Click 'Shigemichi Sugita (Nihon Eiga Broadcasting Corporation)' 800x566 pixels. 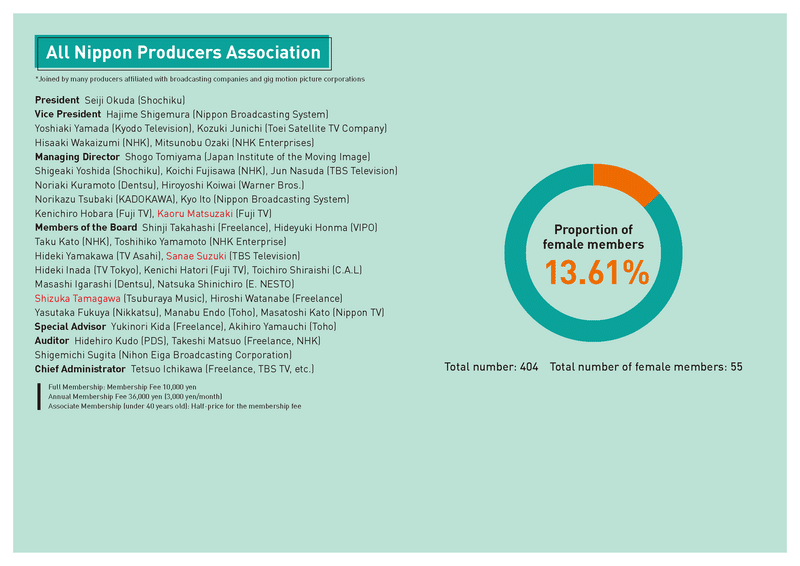tap(163, 355)
